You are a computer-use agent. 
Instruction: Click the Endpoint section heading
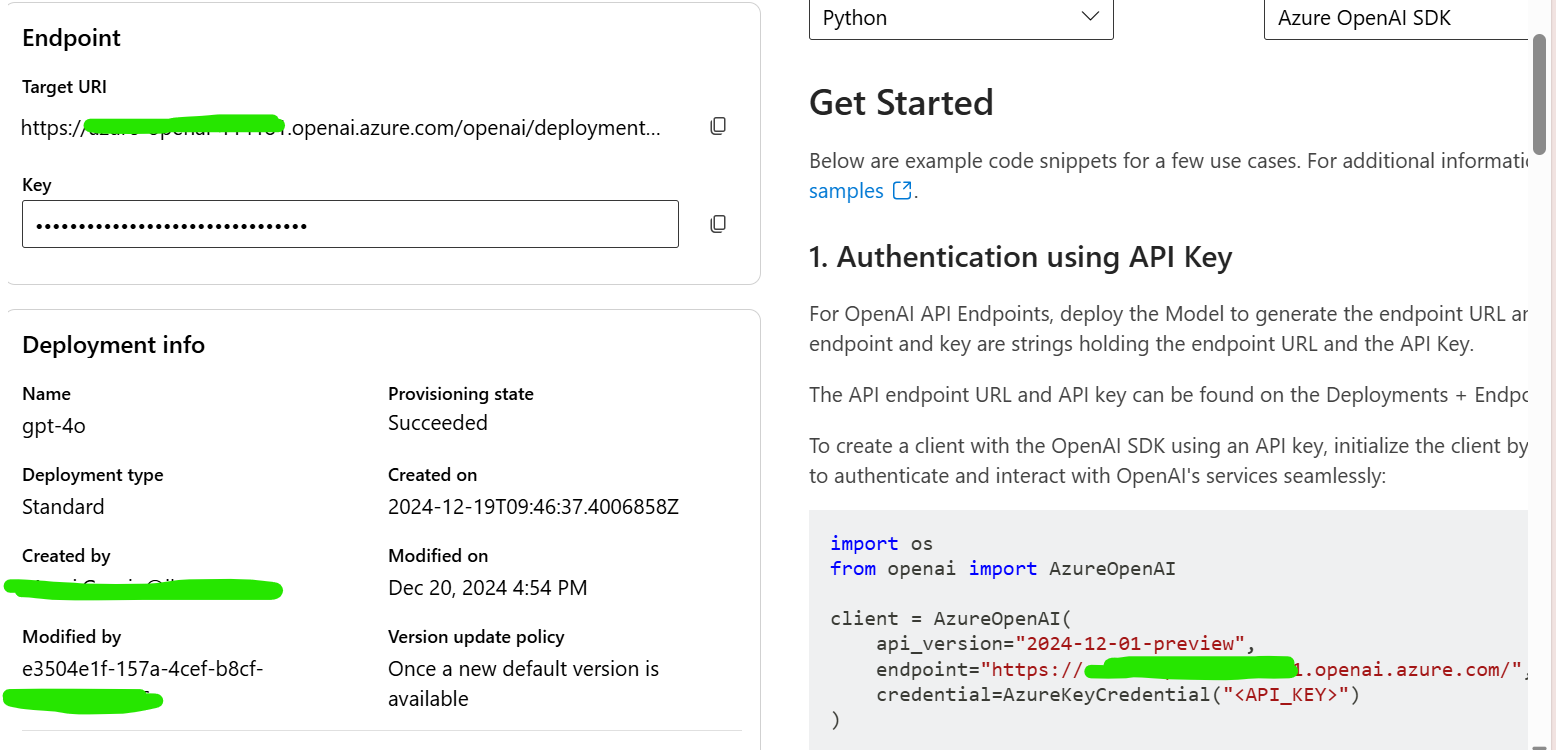pos(71,38)
